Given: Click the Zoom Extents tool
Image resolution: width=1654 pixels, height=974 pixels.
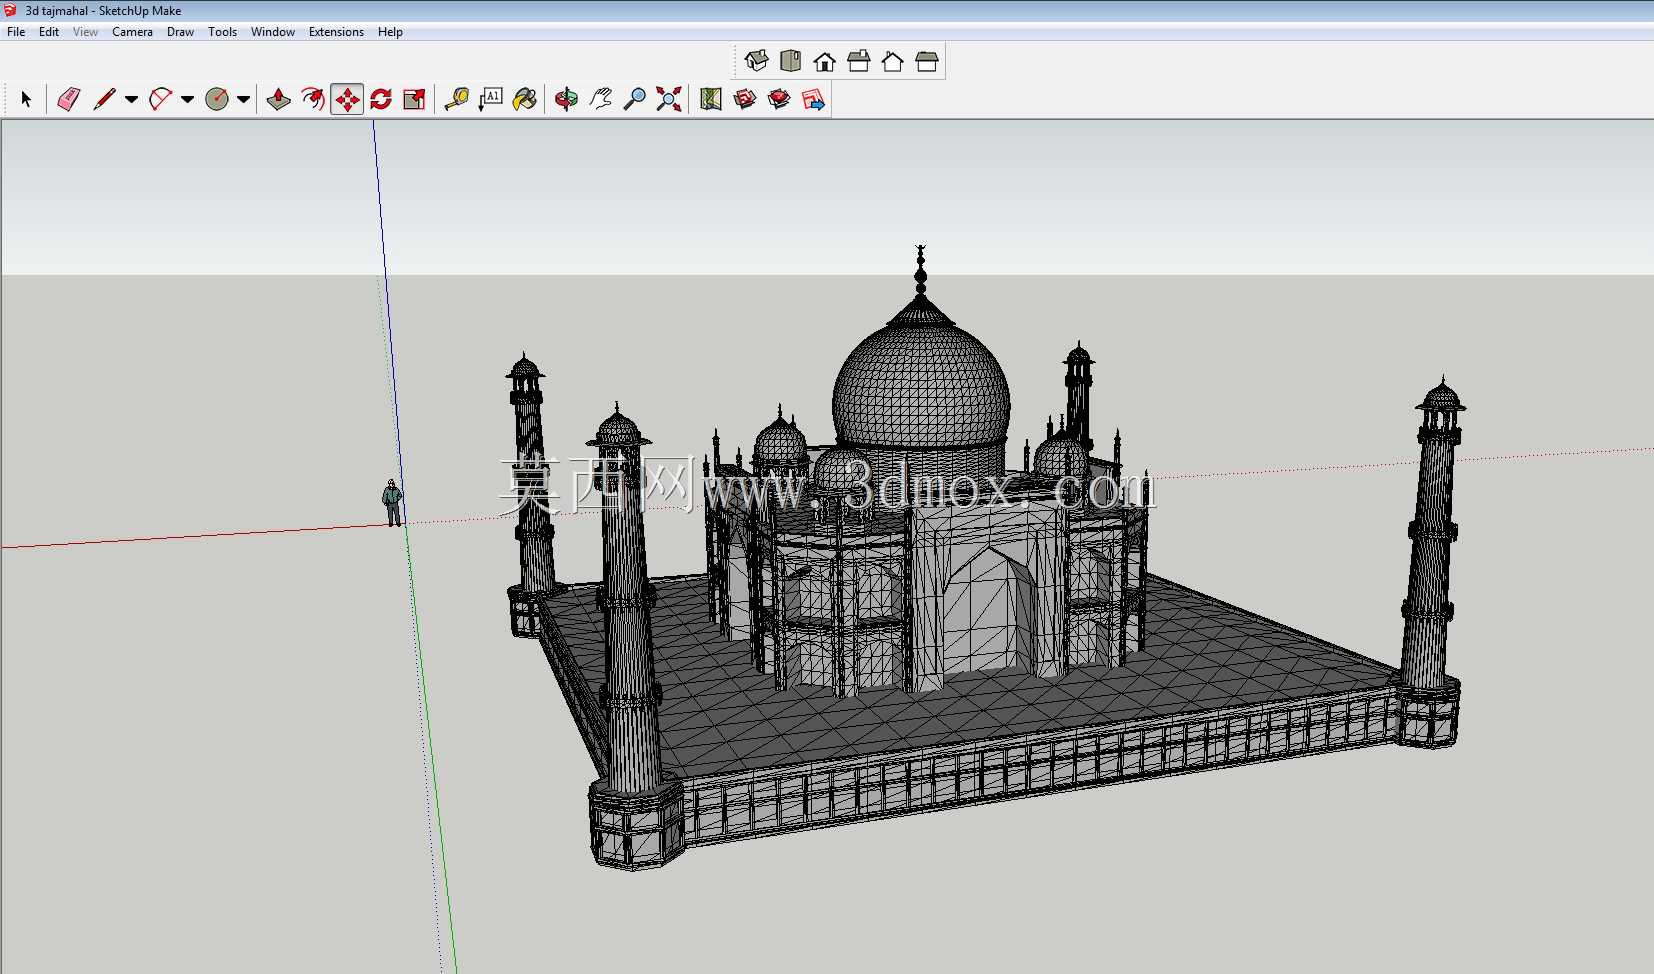Looking at the screenshot, I should pos(669,99).
